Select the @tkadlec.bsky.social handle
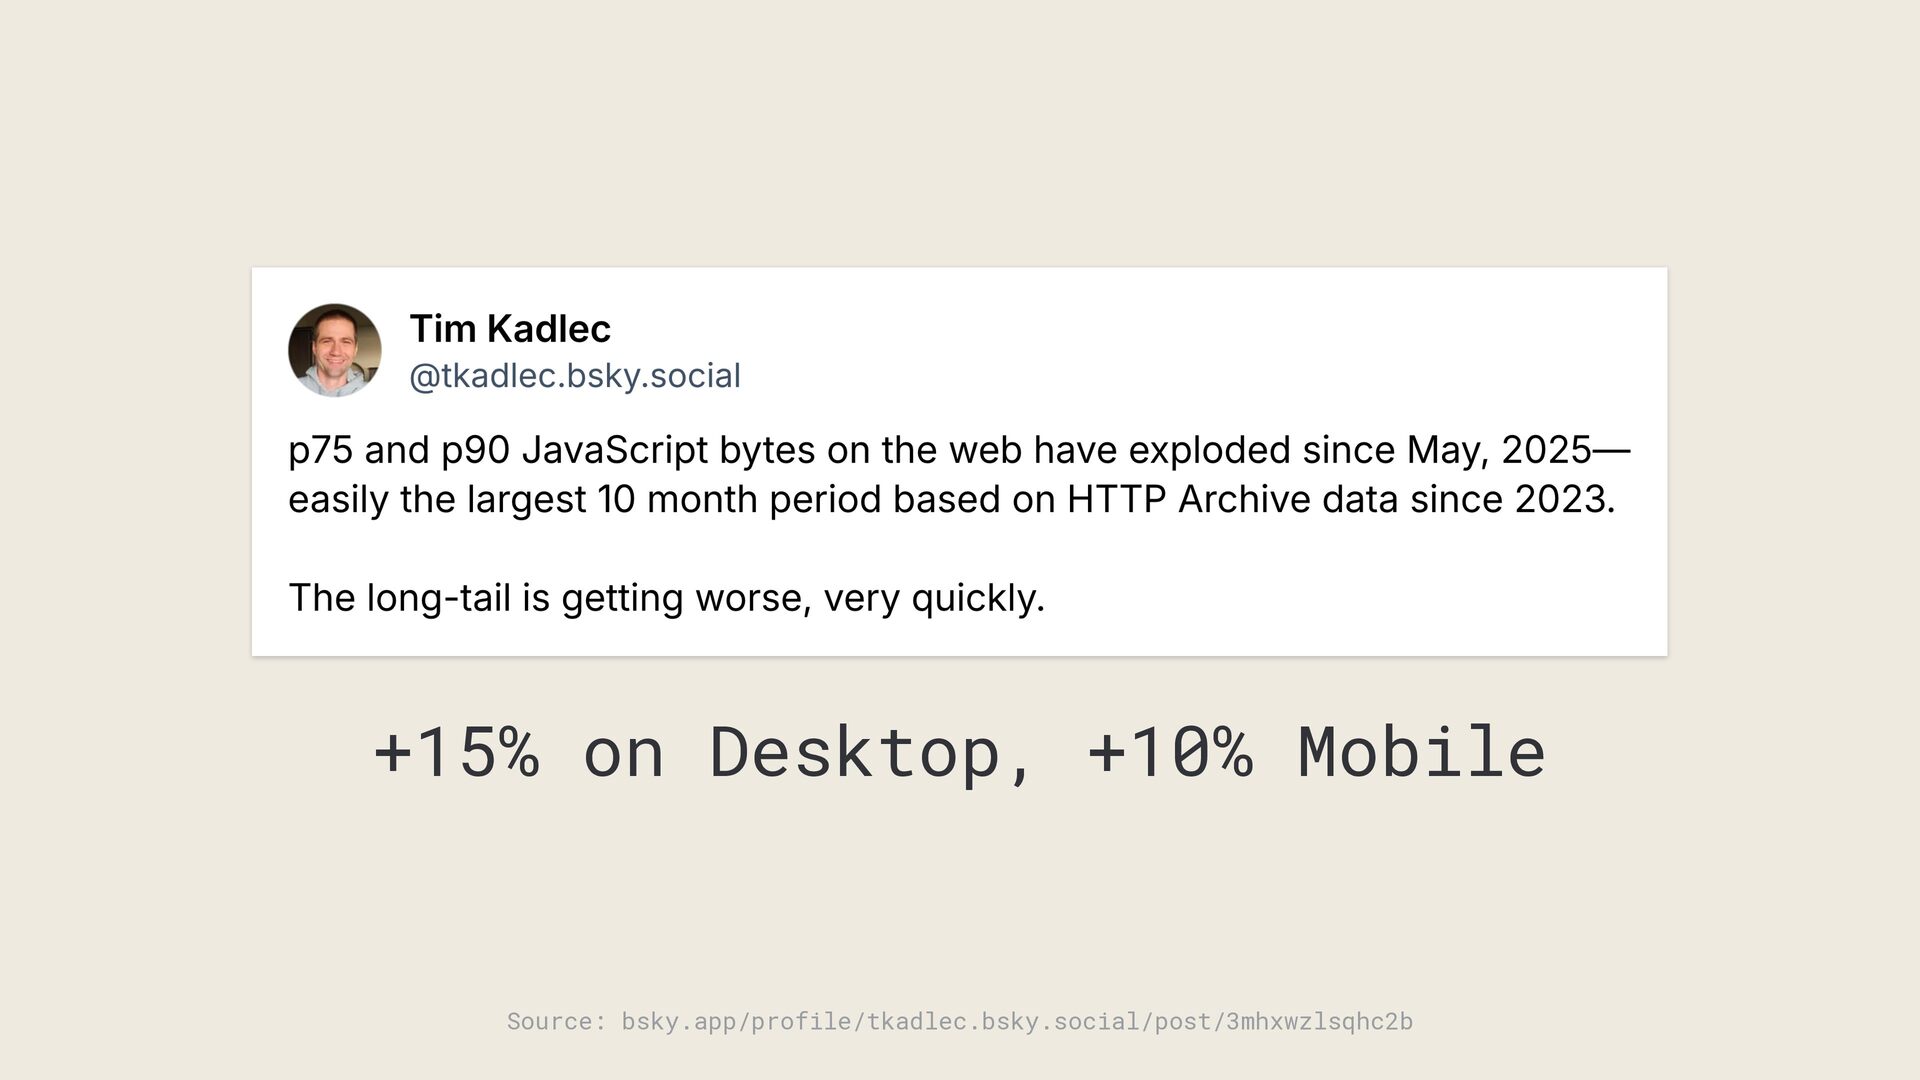This screenshot has height=1080, width=1920. click(x=575, y=376)
